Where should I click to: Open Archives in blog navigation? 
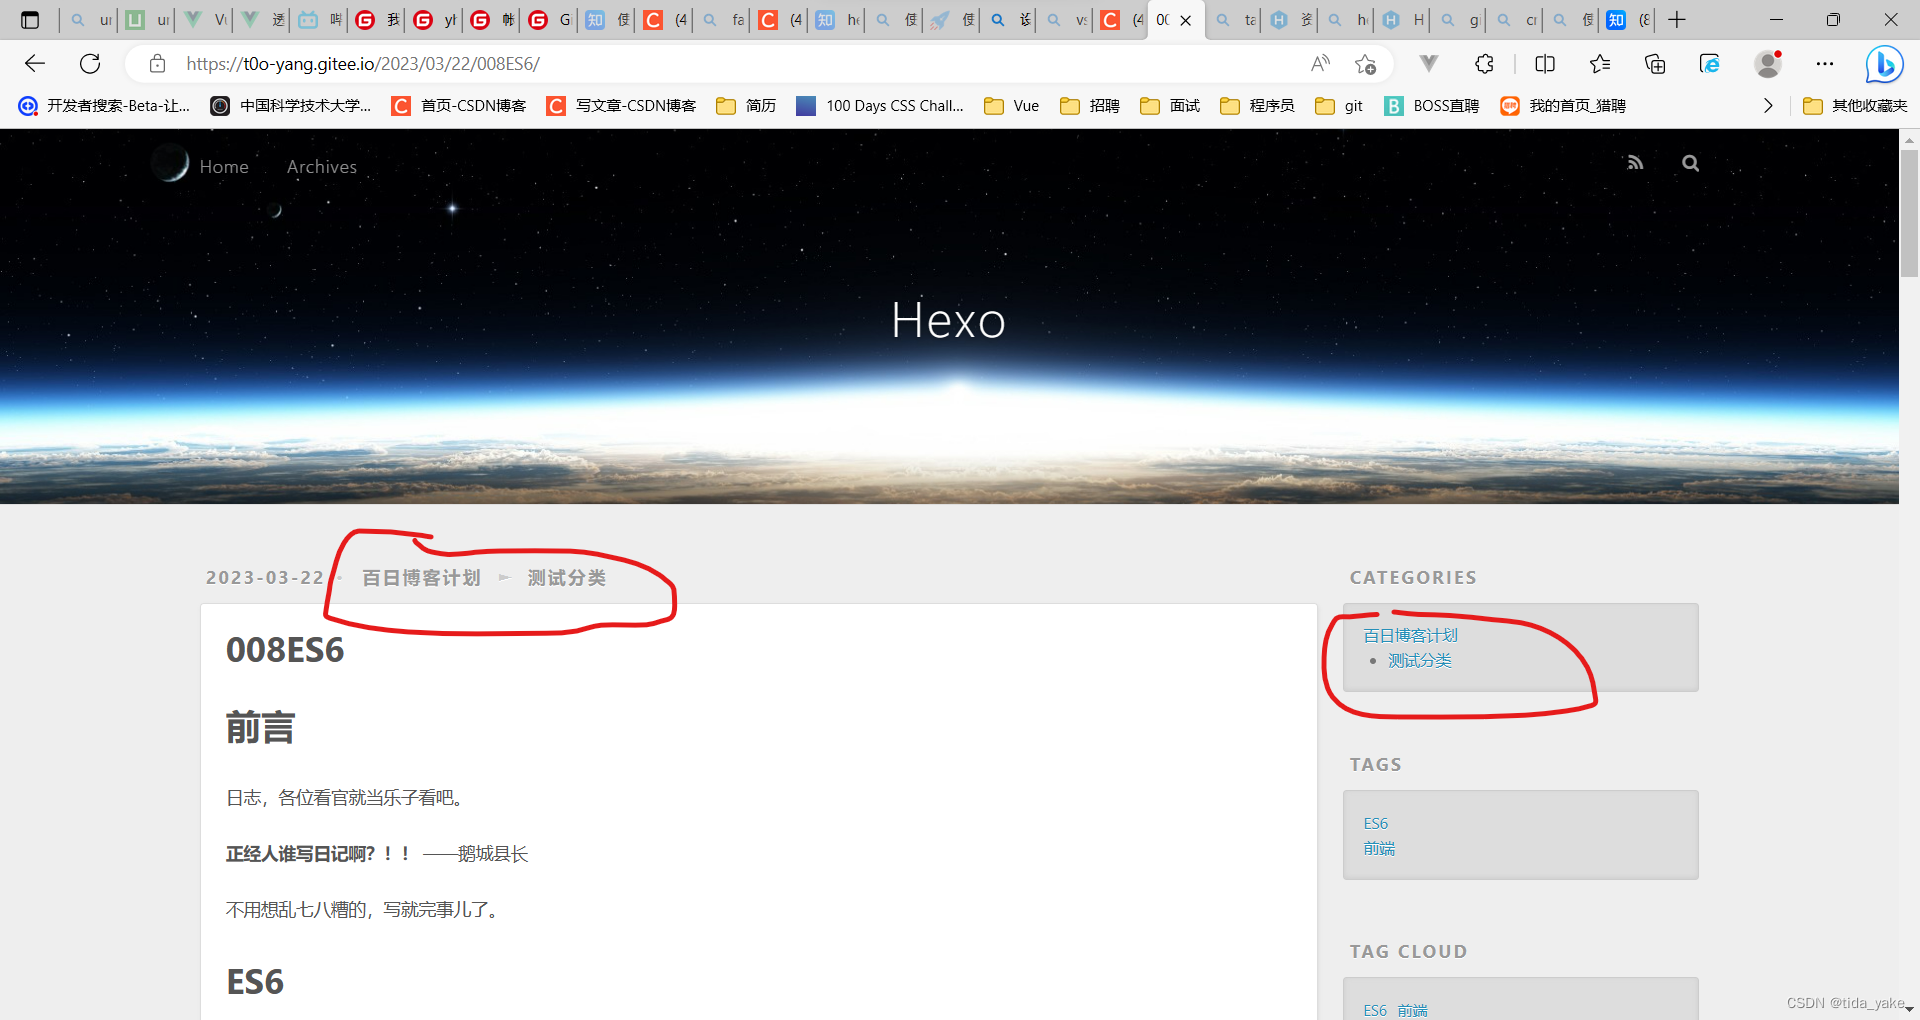[x=322, y=167]
